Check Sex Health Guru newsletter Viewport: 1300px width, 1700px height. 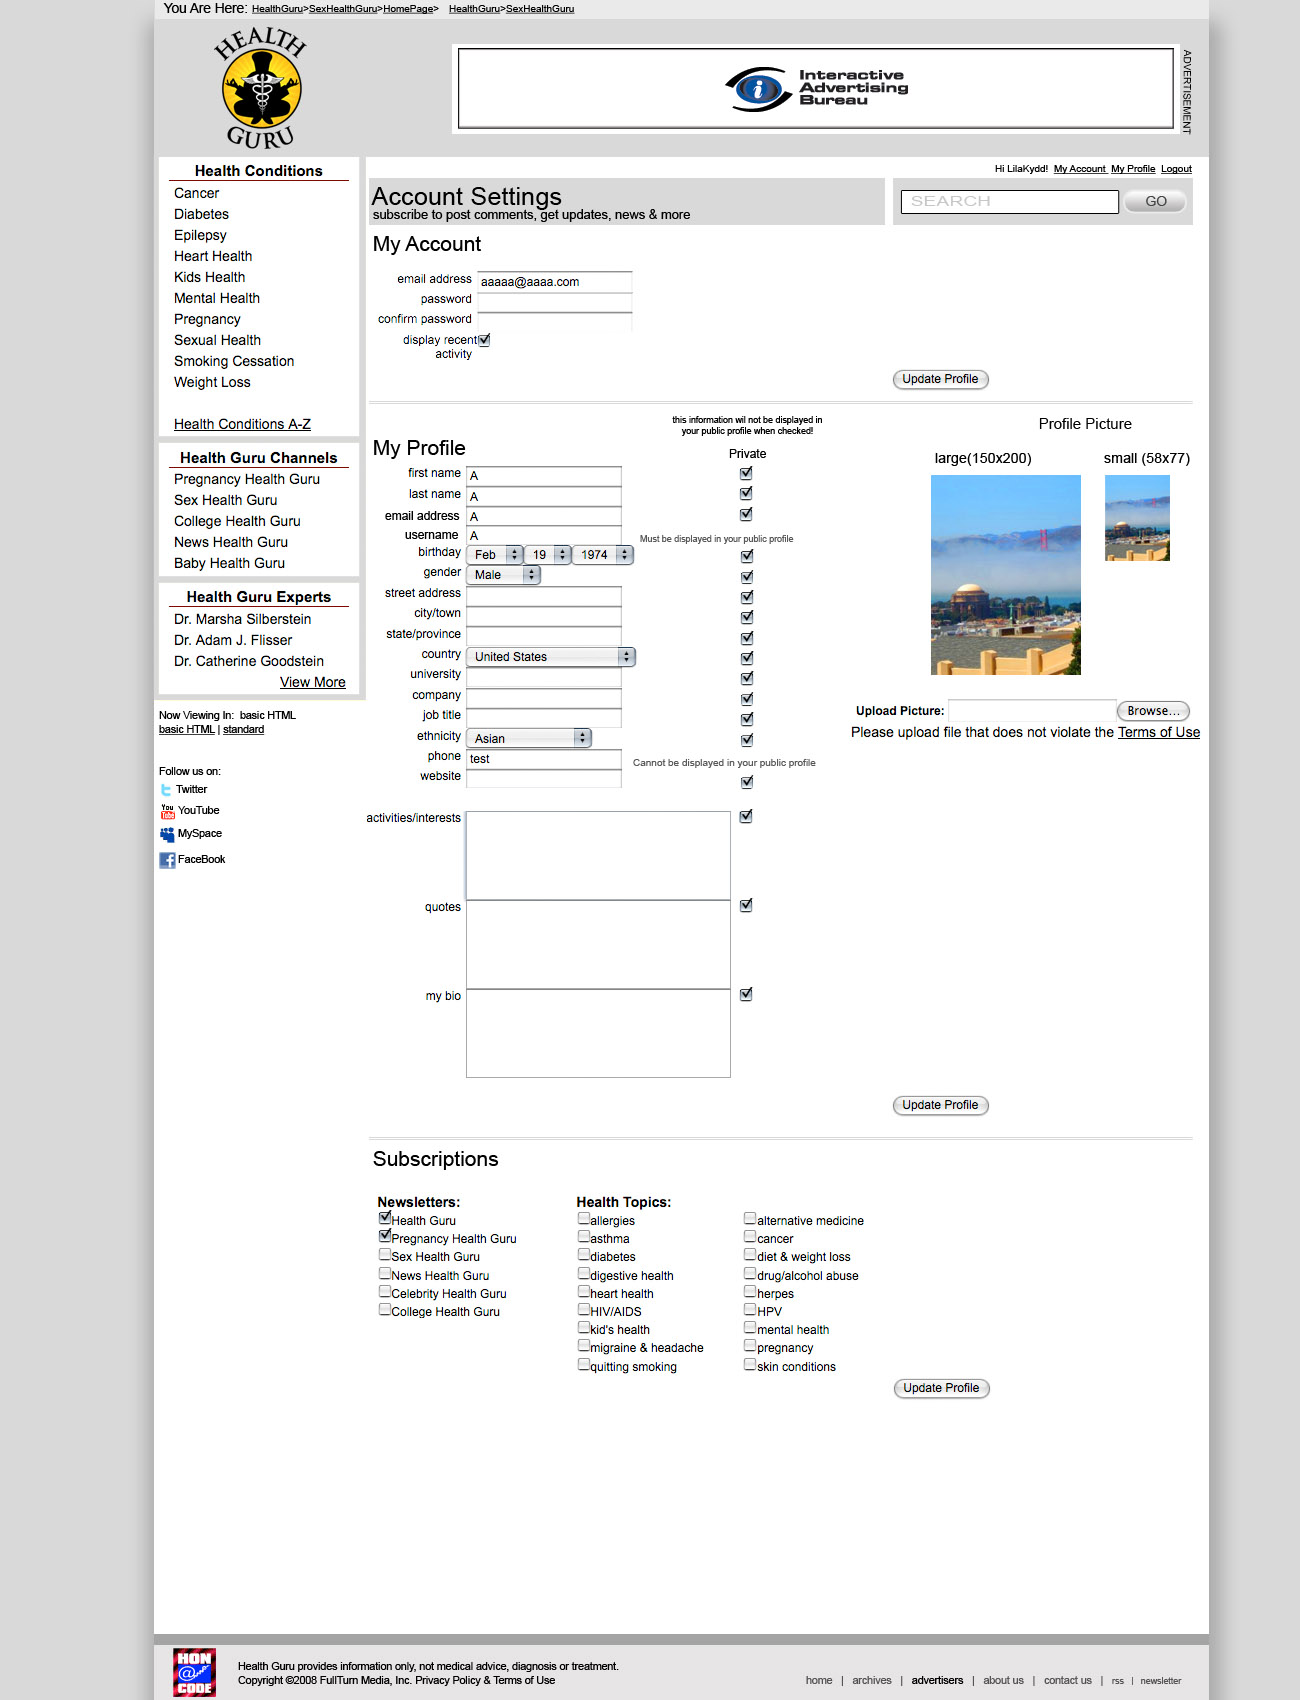point(385,1254)
